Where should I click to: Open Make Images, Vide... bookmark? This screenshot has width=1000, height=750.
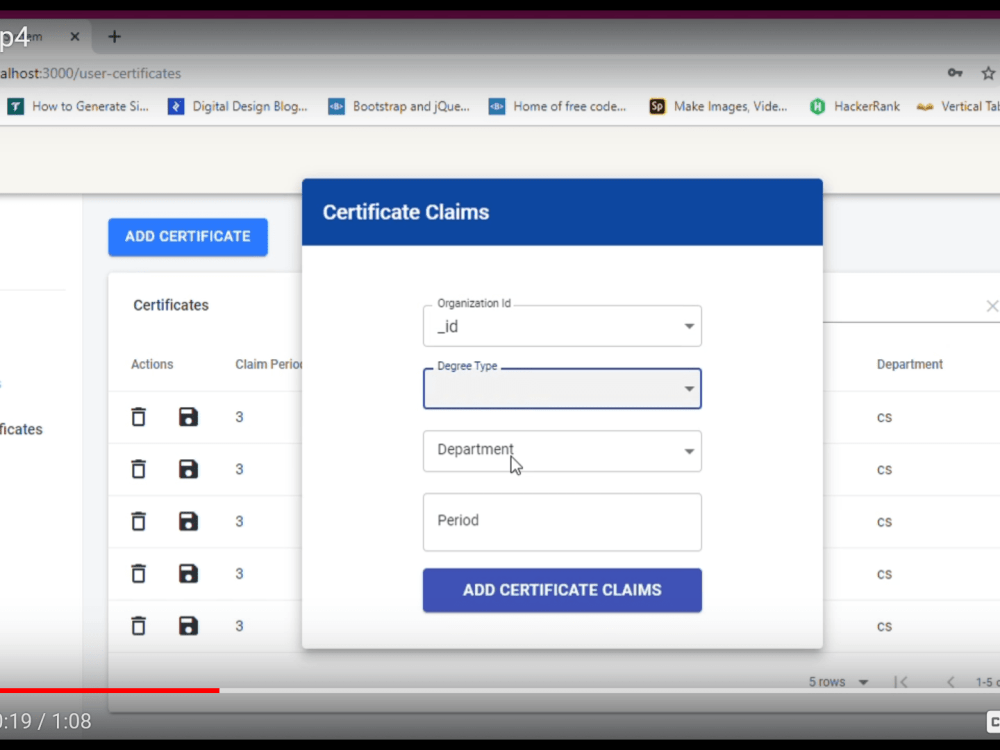point(718,107)
